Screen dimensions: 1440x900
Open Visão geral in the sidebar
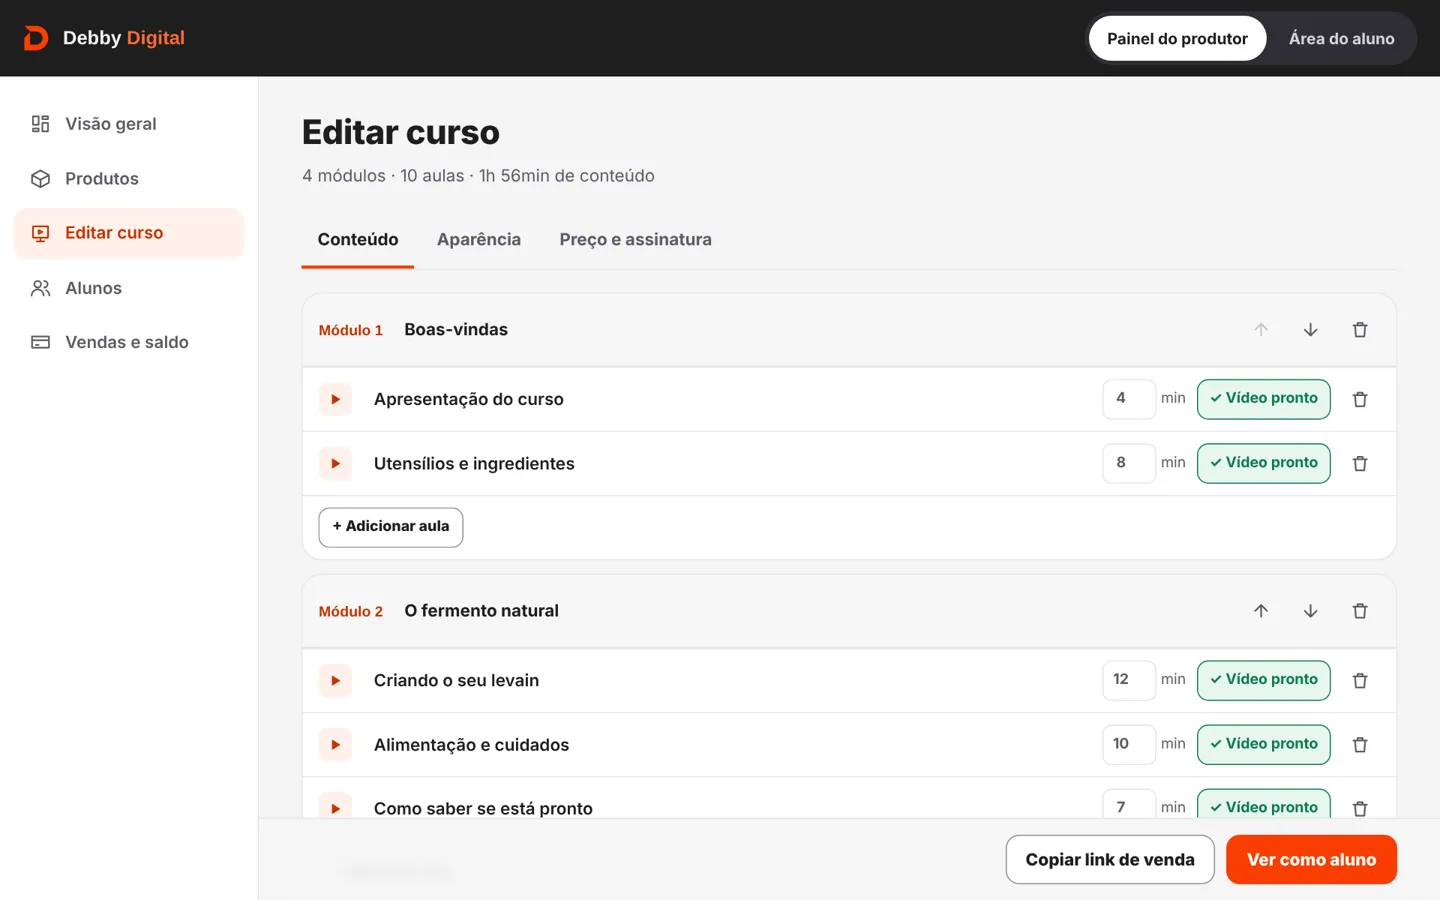click(129, 124)
